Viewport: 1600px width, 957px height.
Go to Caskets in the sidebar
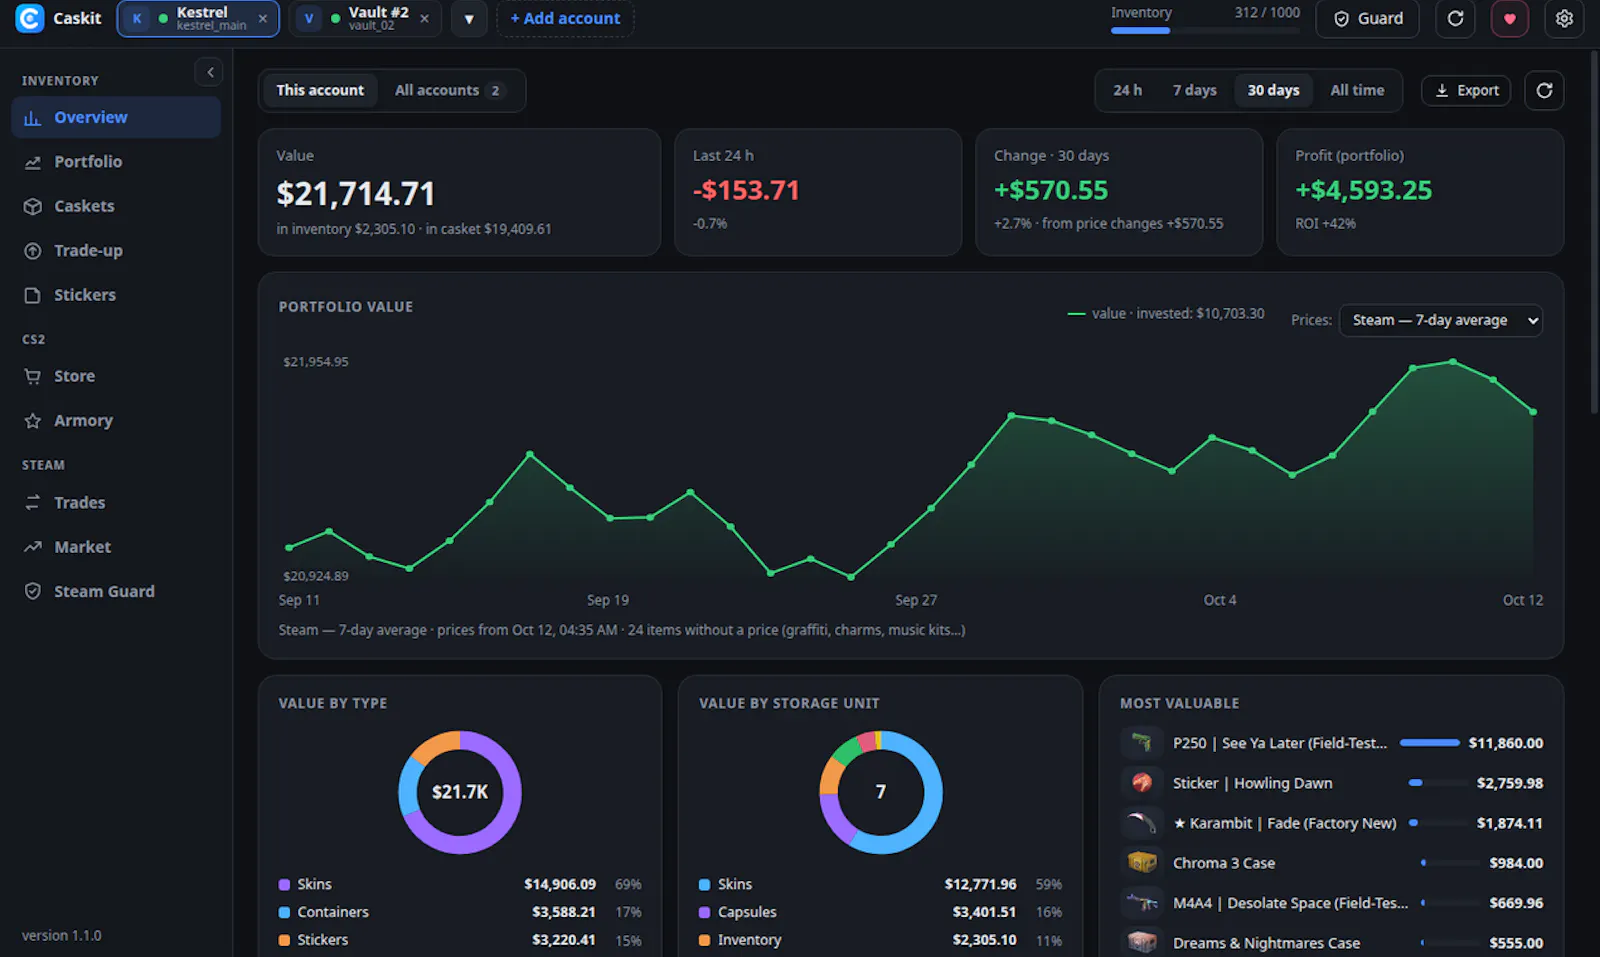116,206
